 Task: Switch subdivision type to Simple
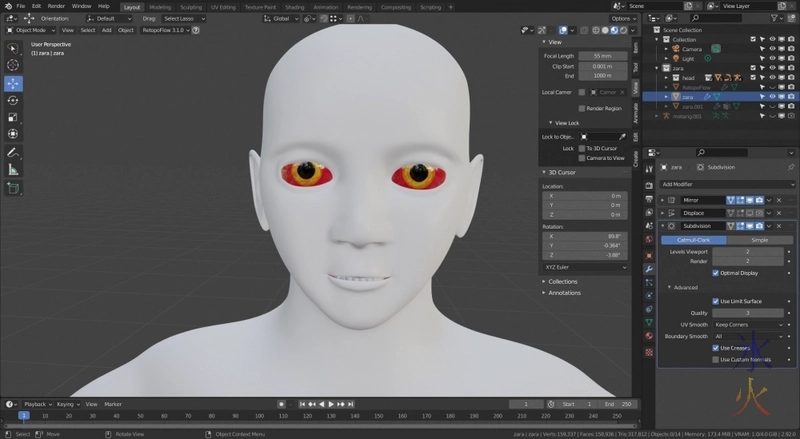760,240
